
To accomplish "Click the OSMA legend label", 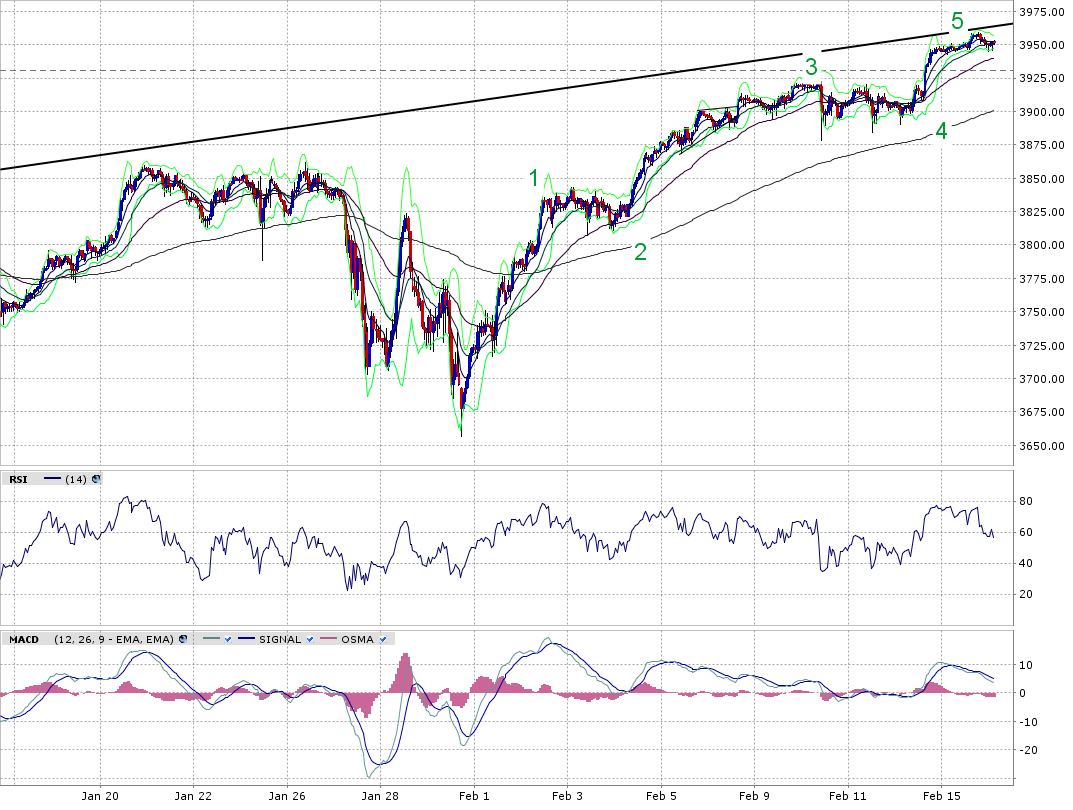I will pyautogui.click(x=357, y=640).
